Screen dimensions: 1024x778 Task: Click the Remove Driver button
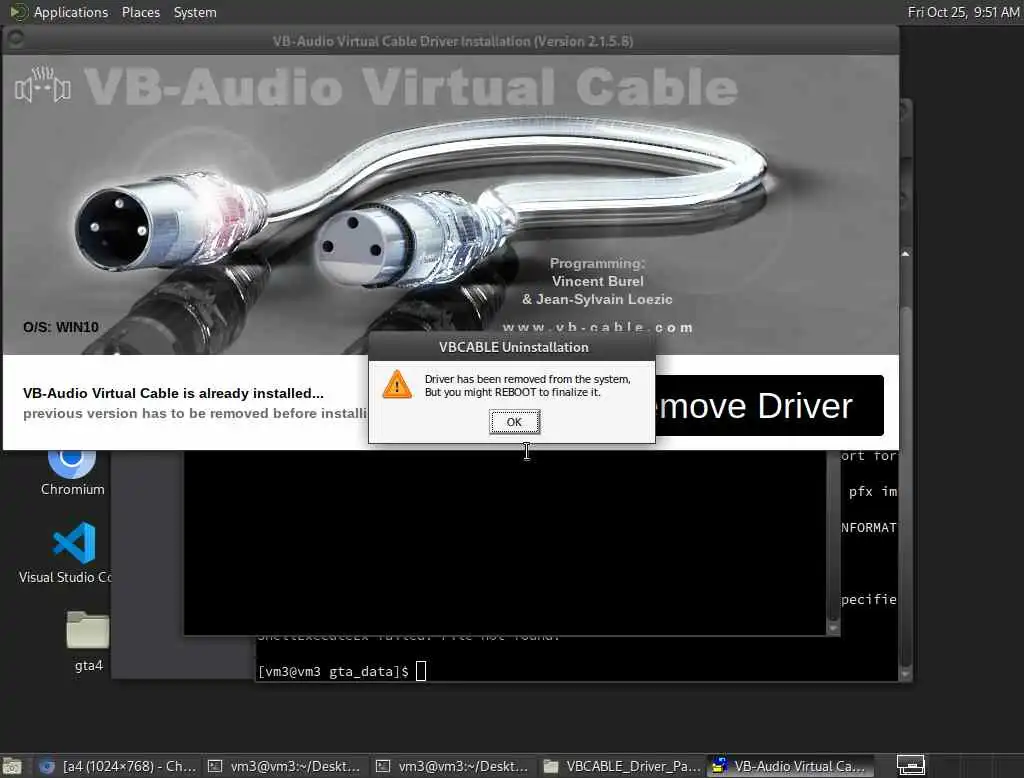[x=769, y=406]
